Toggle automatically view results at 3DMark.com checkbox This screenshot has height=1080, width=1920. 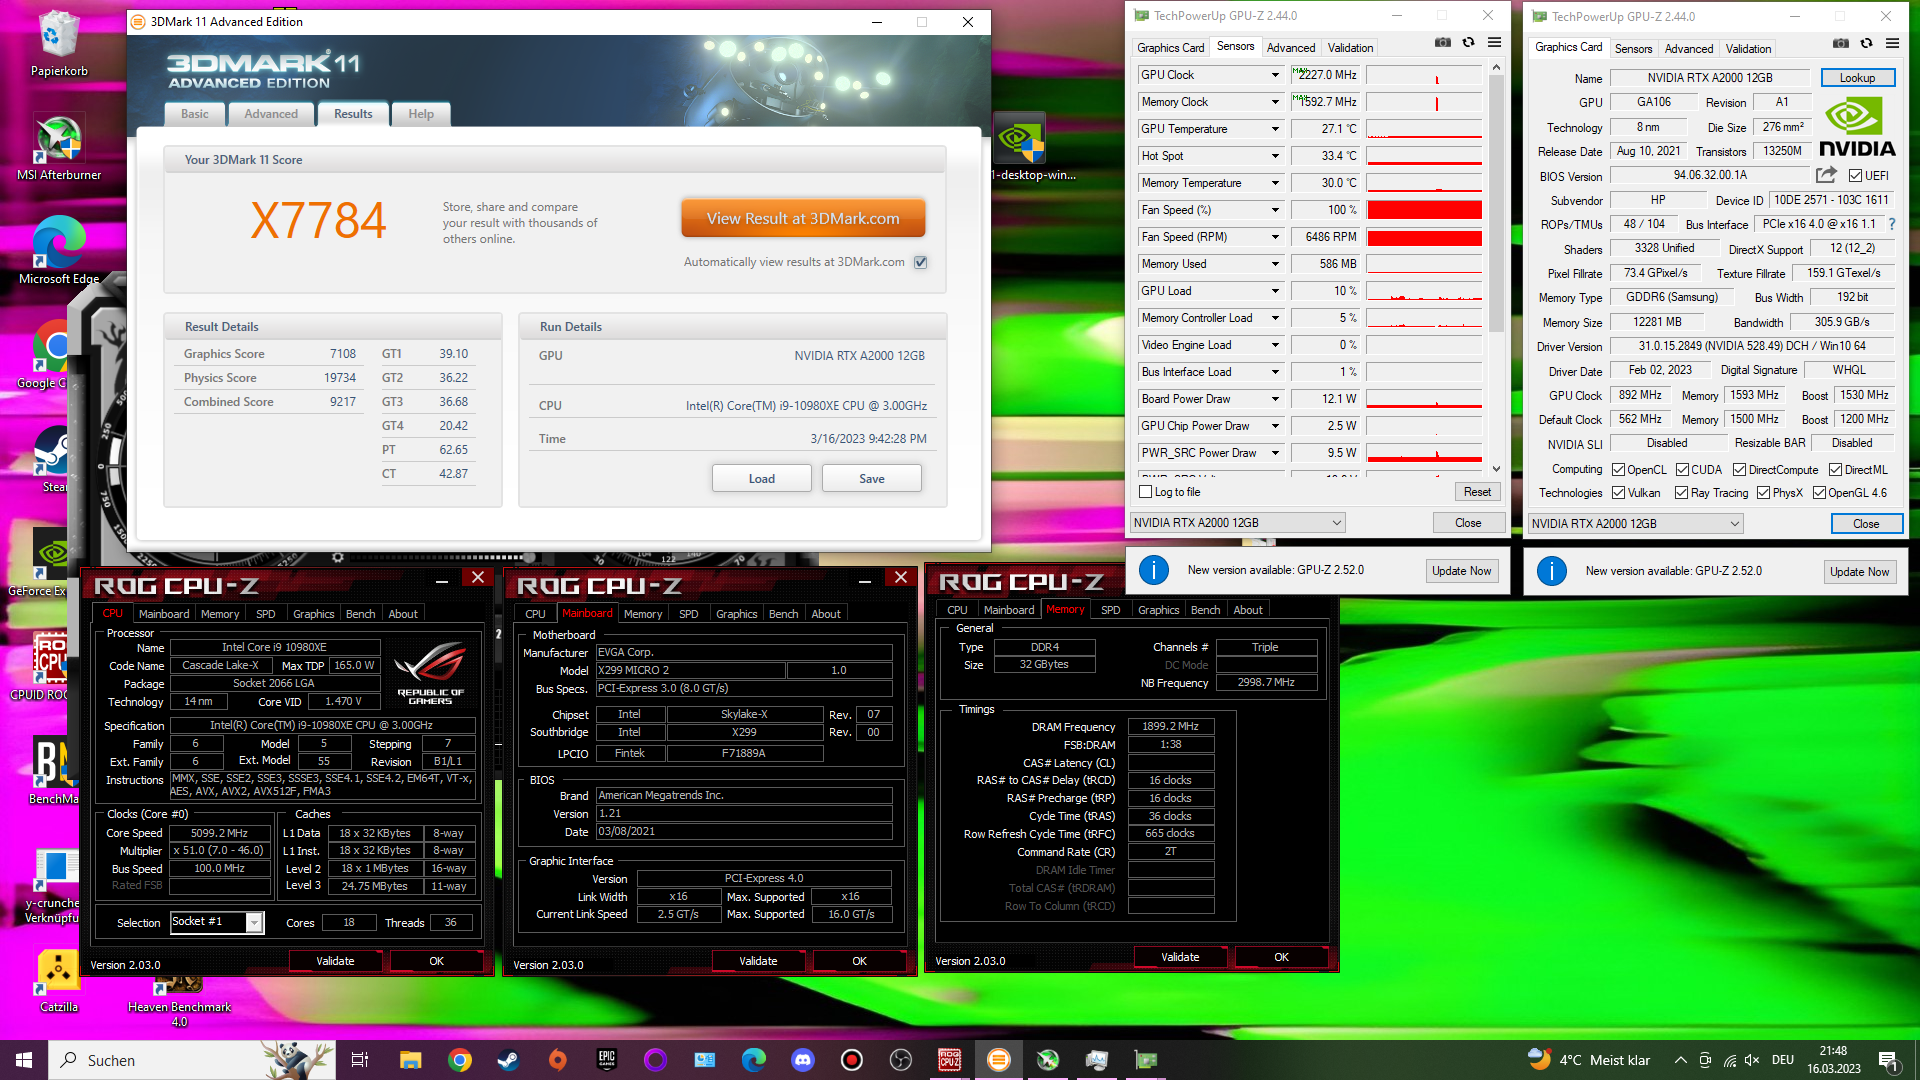(x=921, y=262)
